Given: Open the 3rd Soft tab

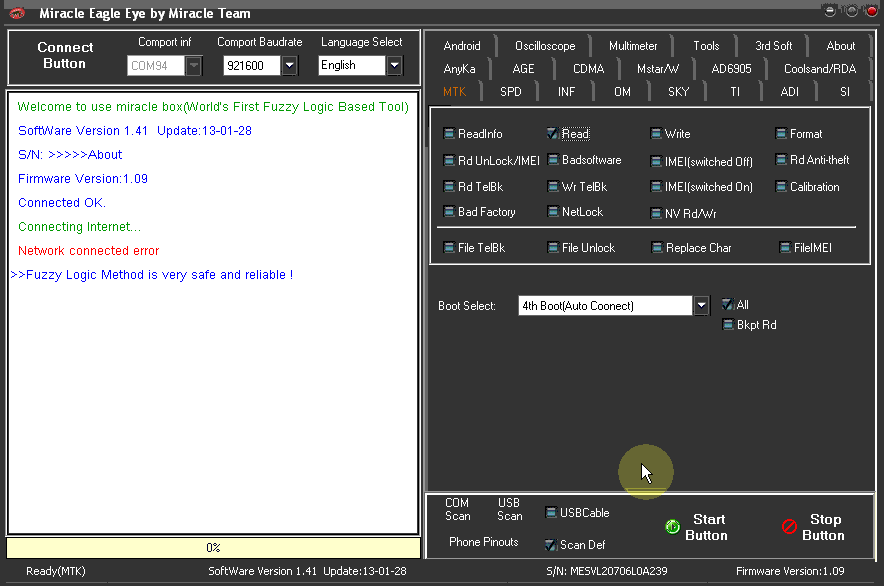Looking at the screenshot, I should click(x=774, y=46).
